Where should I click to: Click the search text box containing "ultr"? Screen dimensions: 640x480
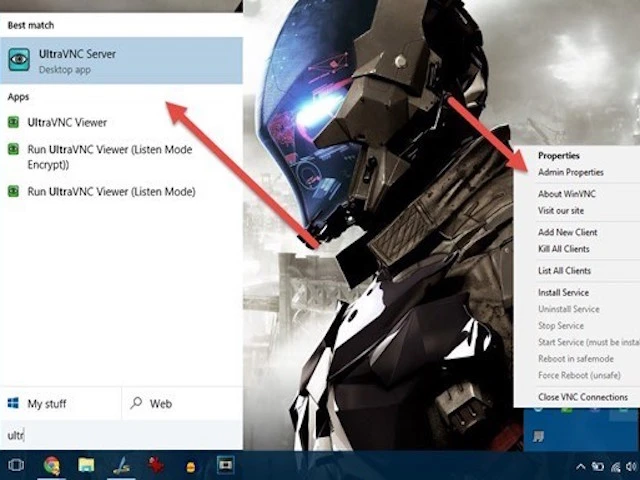coord(120,435)
